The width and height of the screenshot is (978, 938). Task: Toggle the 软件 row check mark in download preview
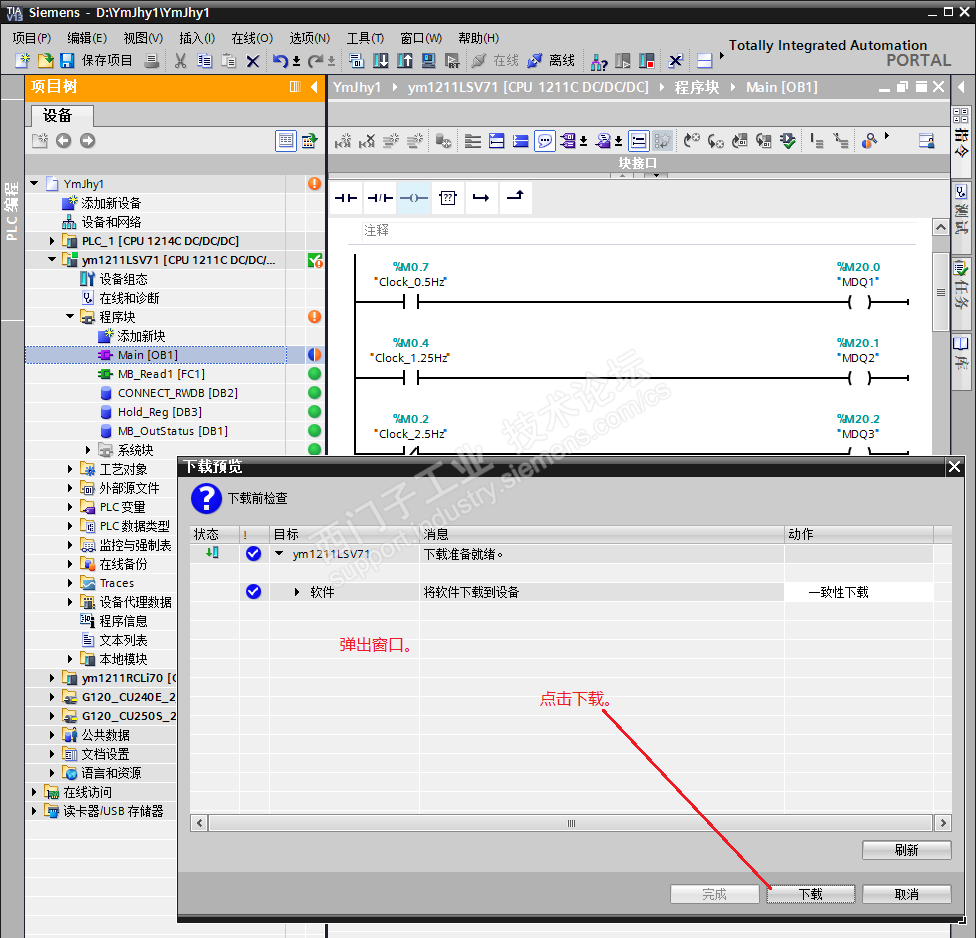(x=253, y=592)
